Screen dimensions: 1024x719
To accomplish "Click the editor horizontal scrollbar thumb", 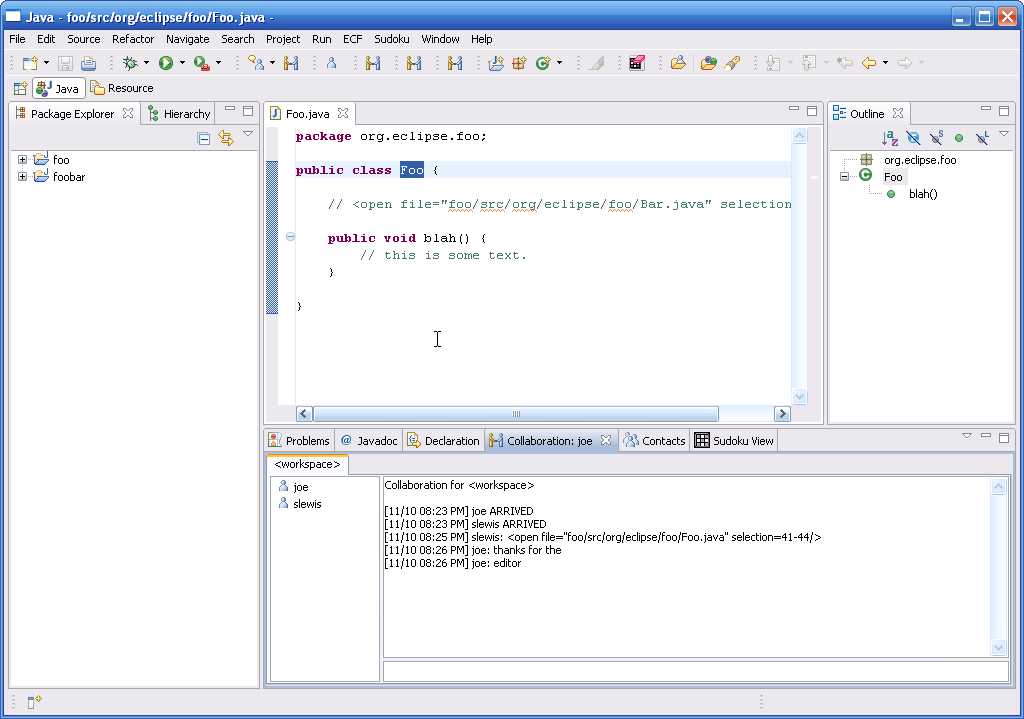I will [x=516, y=413].
